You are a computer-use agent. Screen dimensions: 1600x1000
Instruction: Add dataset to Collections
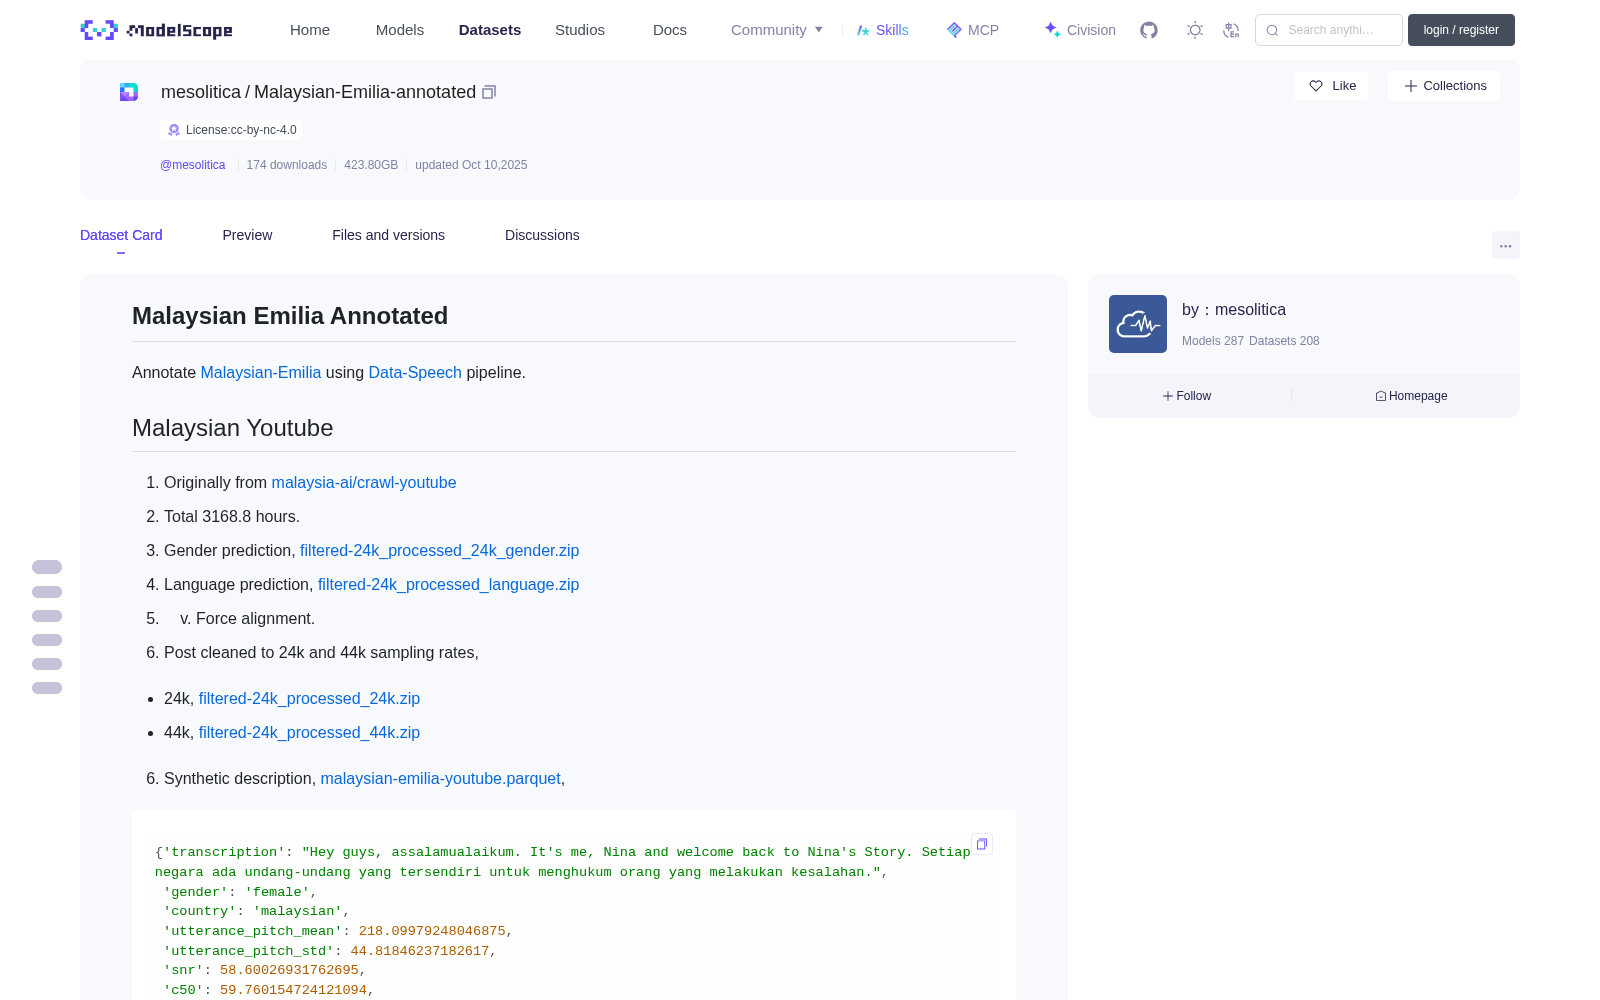point(1443,86)
